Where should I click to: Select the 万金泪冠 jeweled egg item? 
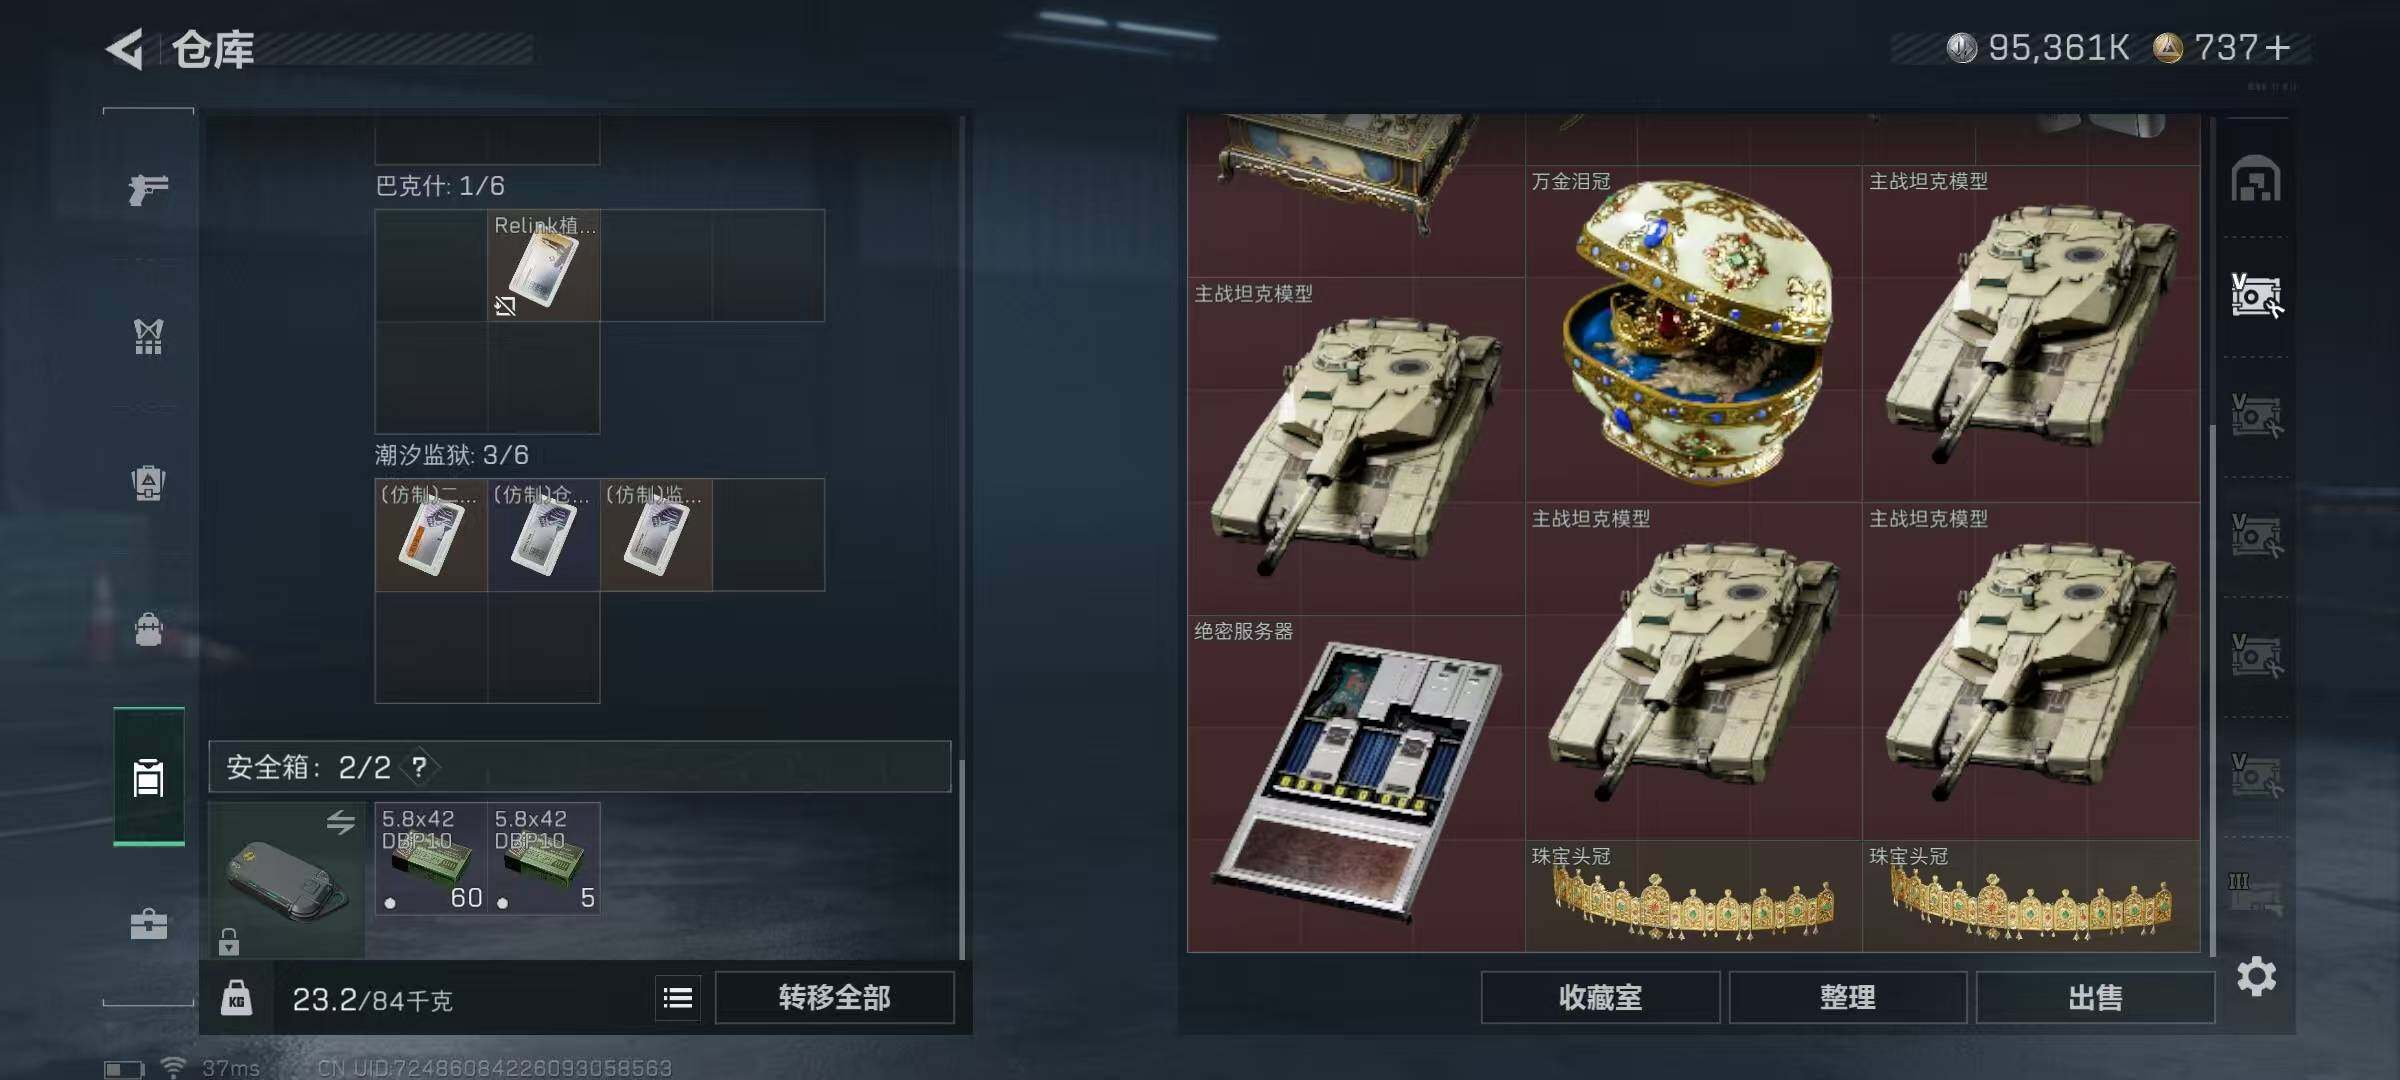pos(1694,334)
